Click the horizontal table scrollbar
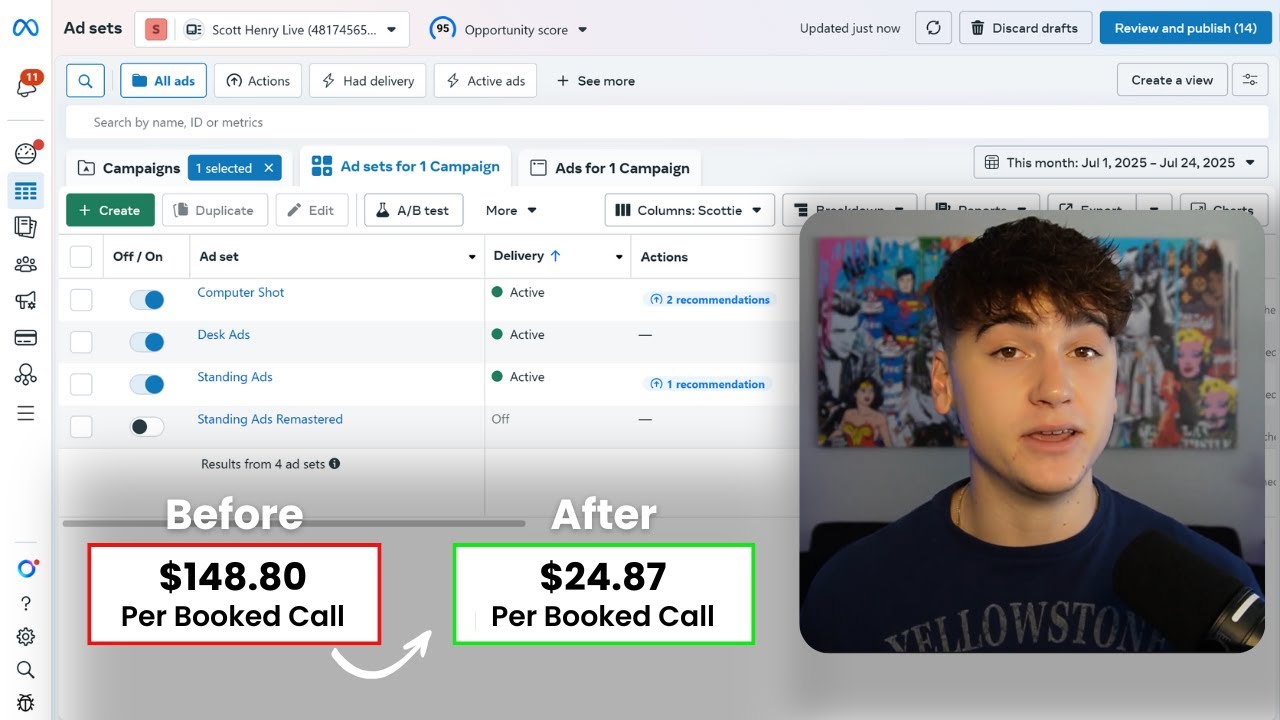 (293, 522)
